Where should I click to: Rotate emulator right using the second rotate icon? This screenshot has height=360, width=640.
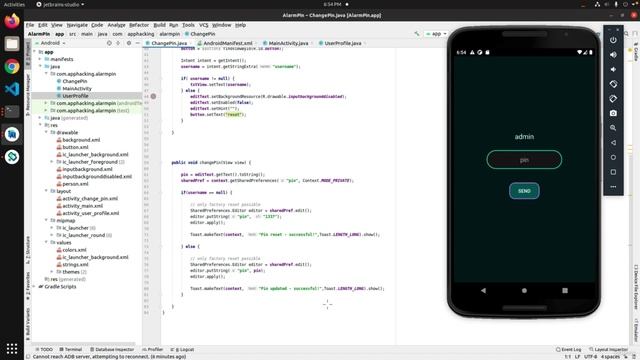point(613,99)
